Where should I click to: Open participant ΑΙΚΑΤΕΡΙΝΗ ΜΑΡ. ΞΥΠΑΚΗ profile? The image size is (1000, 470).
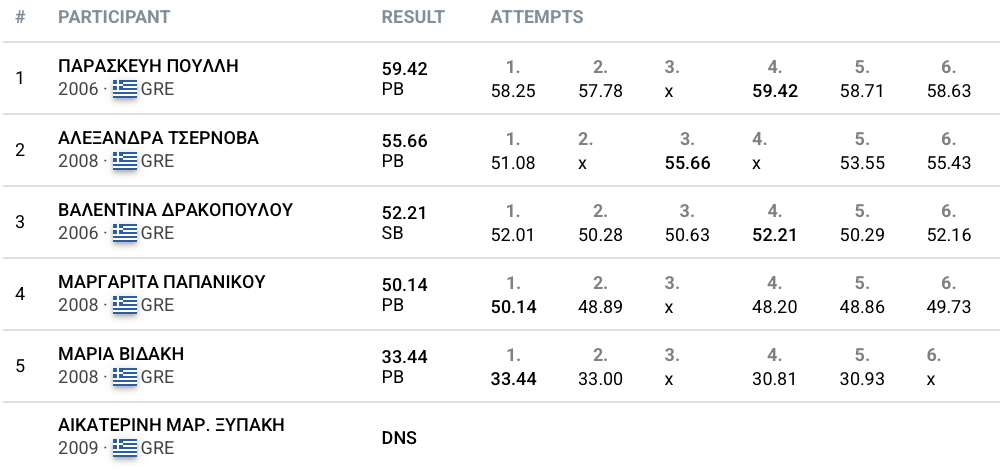point(171,425)
